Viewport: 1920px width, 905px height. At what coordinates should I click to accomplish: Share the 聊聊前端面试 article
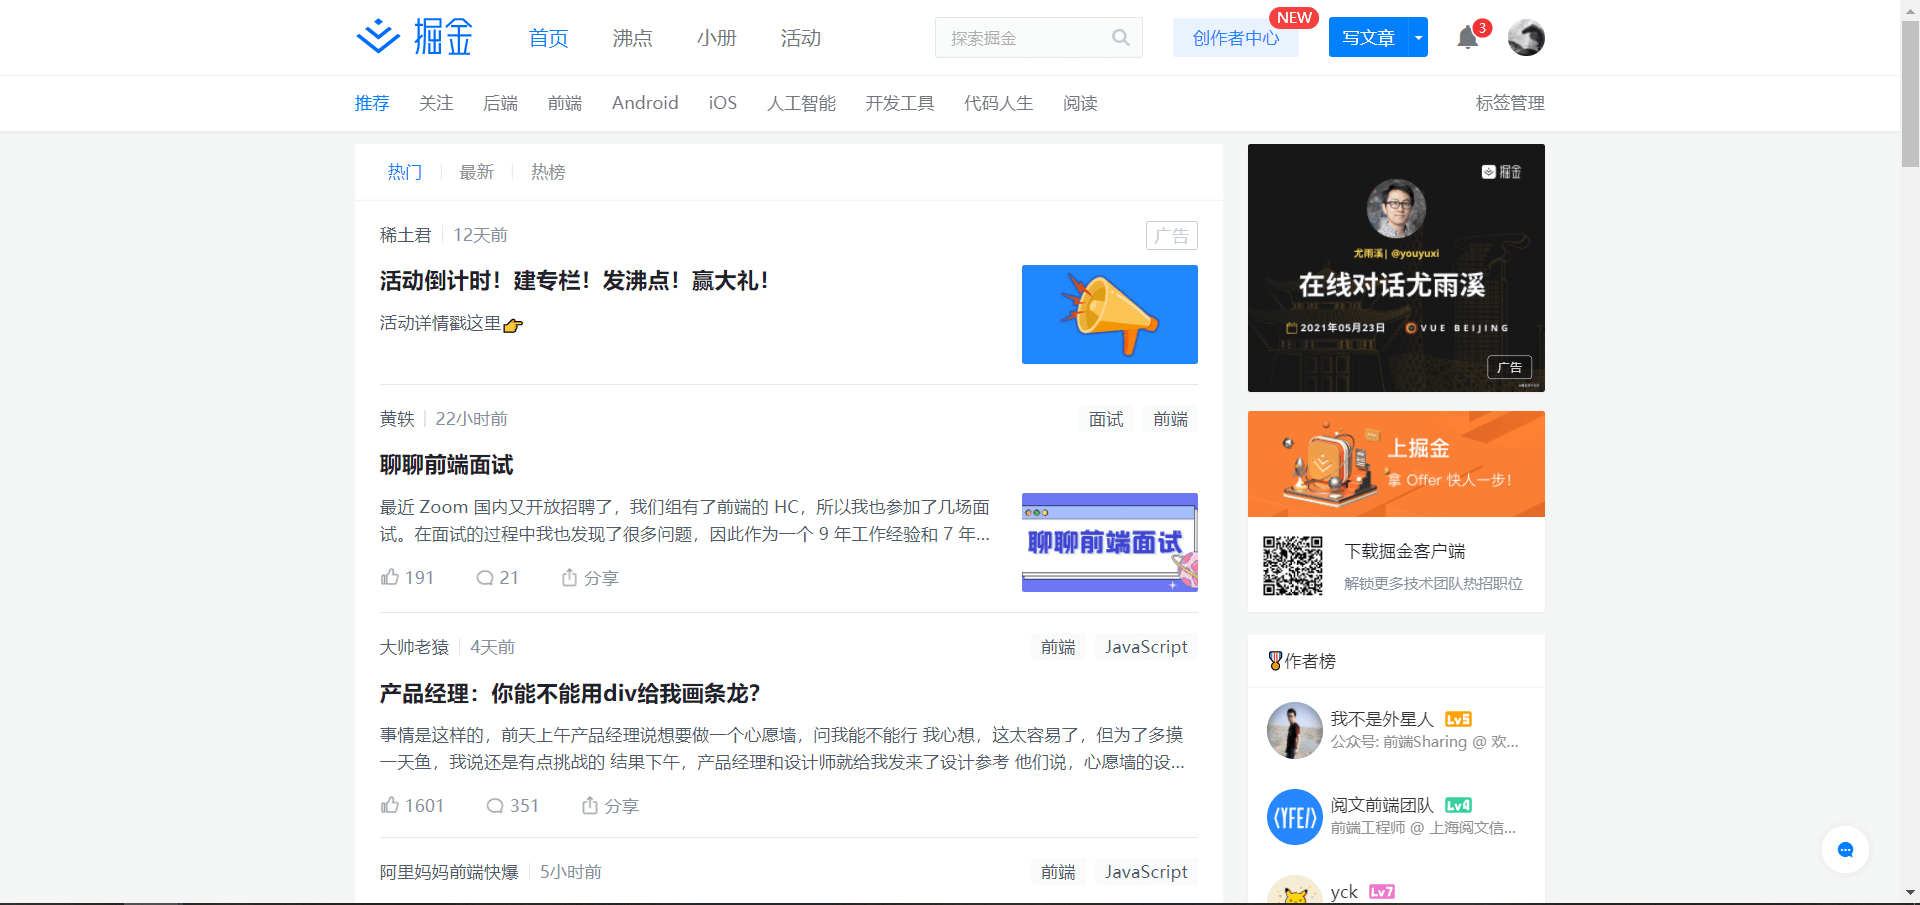[x=590, y=577]
